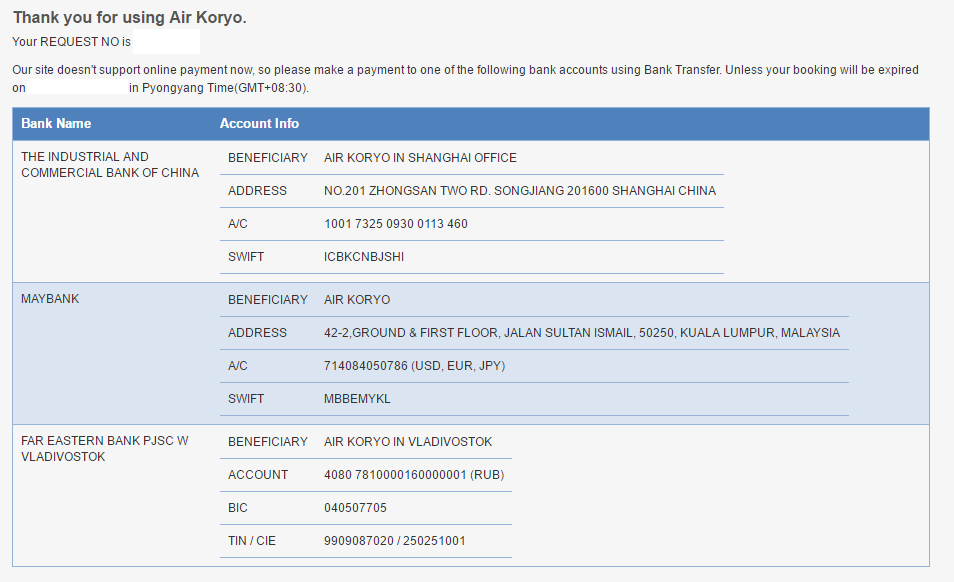Select account '714084050786 (USD, EUR, JPY)'
954x582 pixels.
(x=414, y=365)
